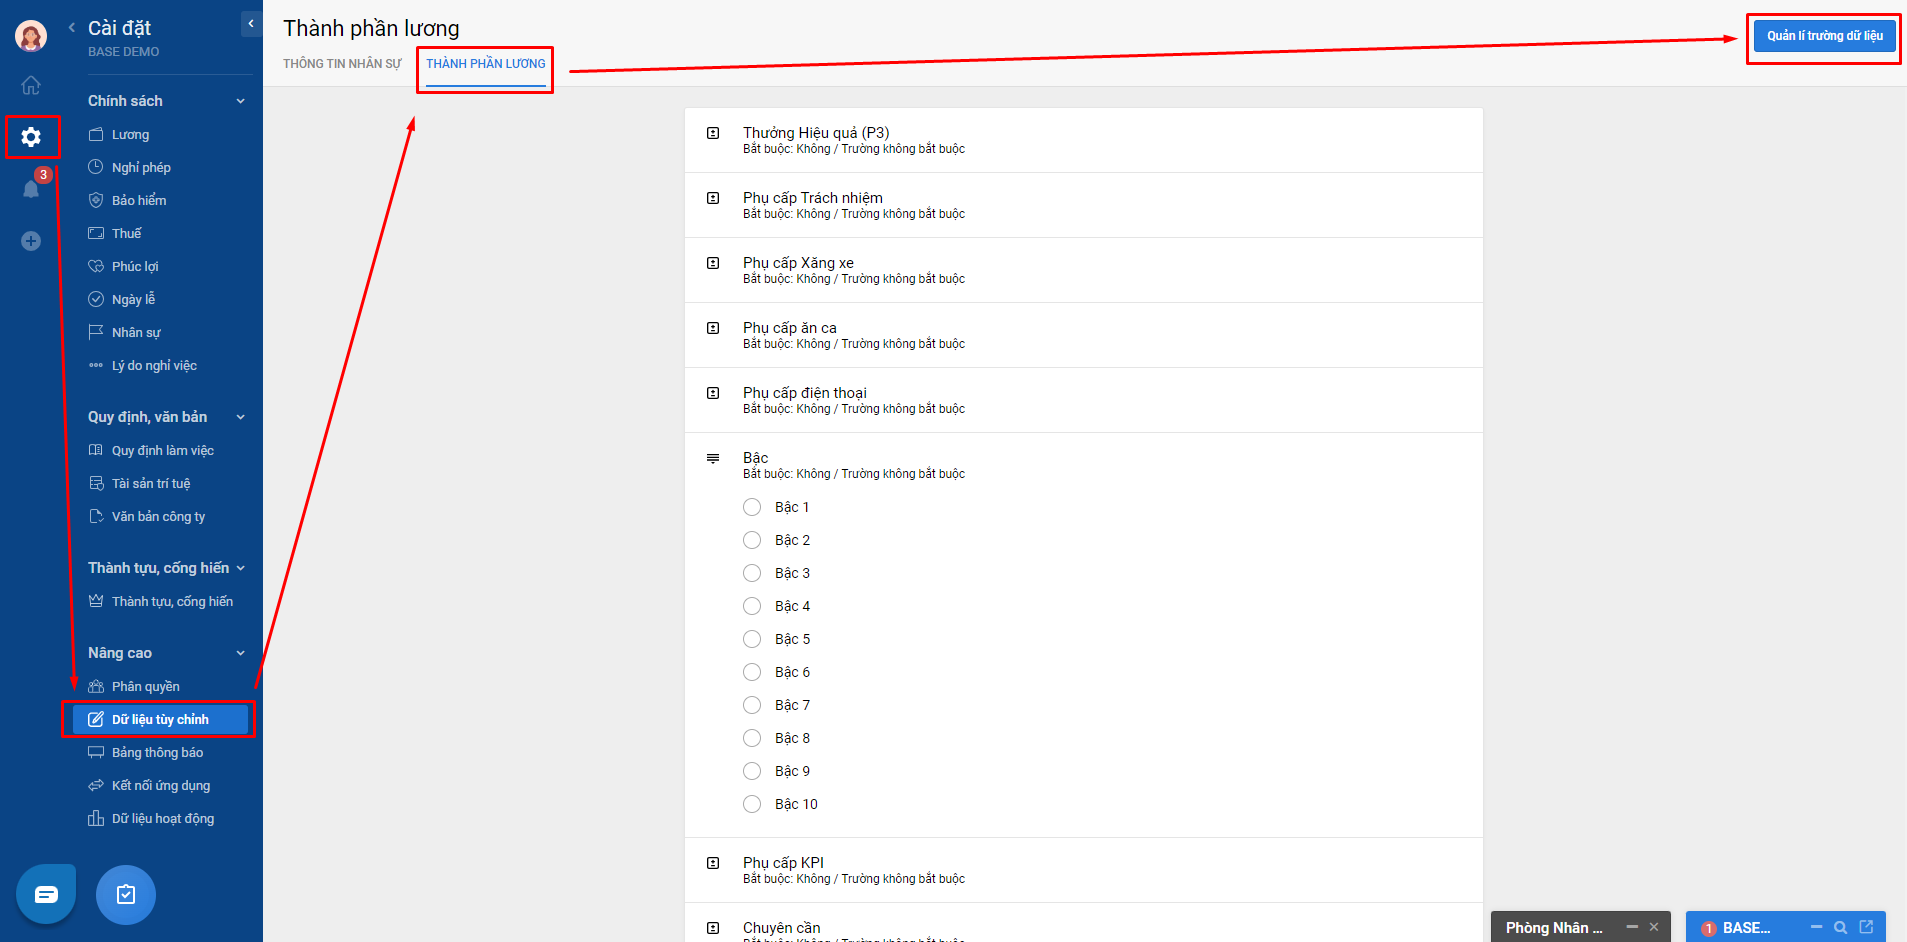Viewport: 1907px width, 942px height.
Task: Minimize the BASE chat window
Action: (x=1816, y=927)
